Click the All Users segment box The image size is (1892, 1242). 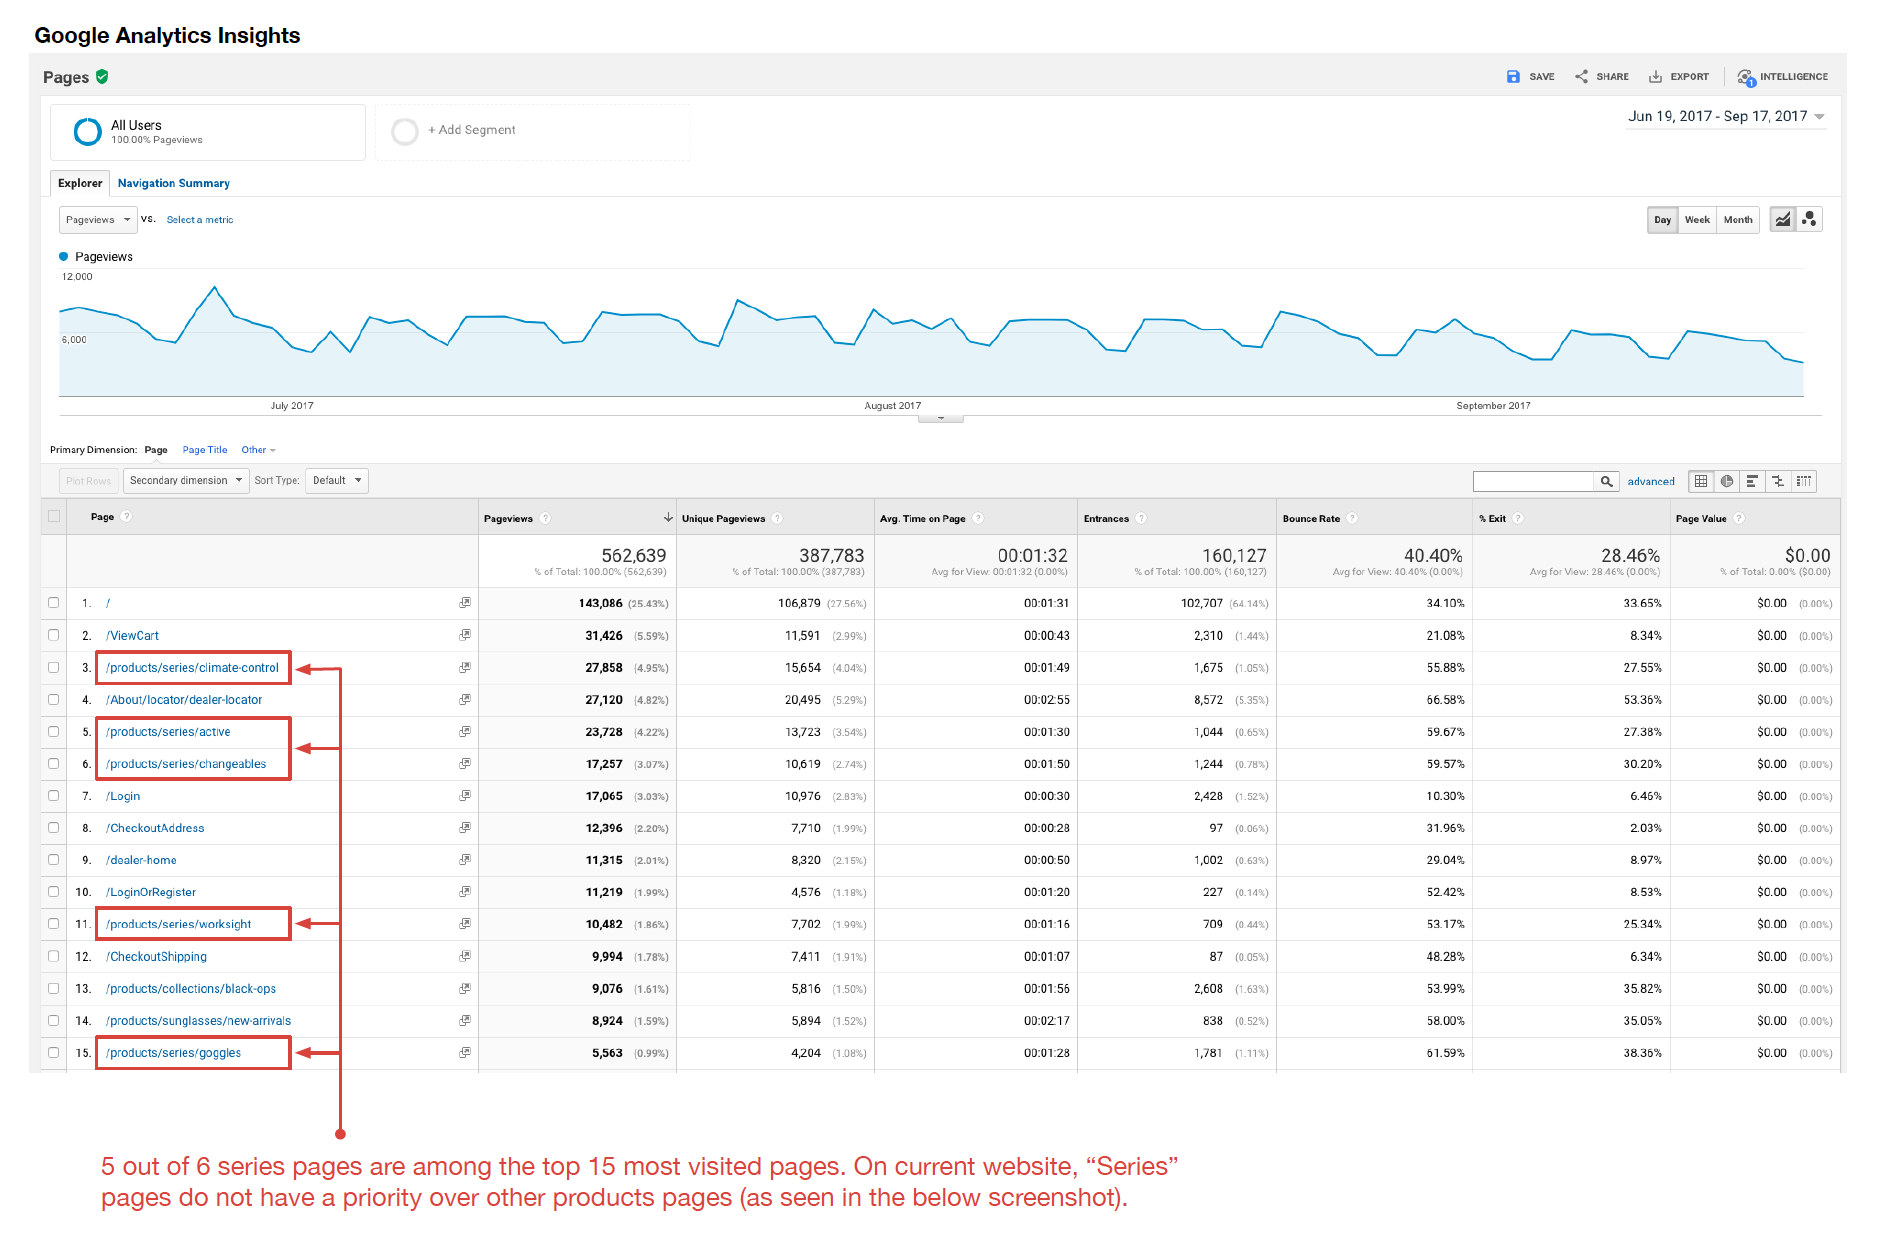[x=208, y=132]
